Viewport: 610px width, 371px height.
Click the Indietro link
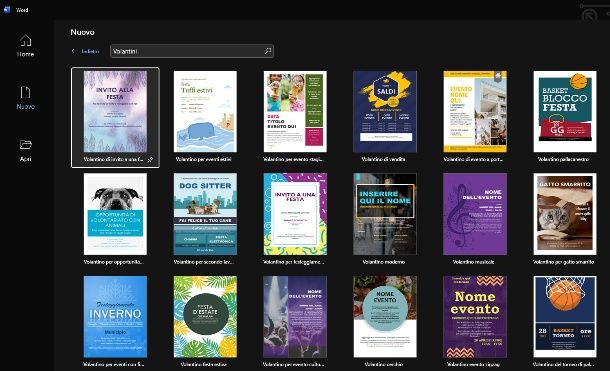90,51
